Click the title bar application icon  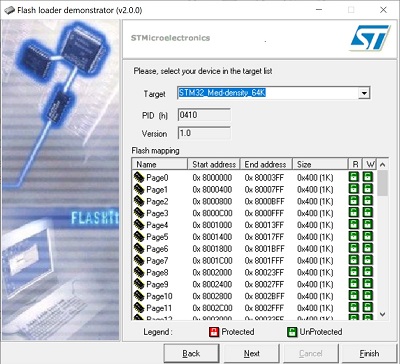[x=9, y=10]
